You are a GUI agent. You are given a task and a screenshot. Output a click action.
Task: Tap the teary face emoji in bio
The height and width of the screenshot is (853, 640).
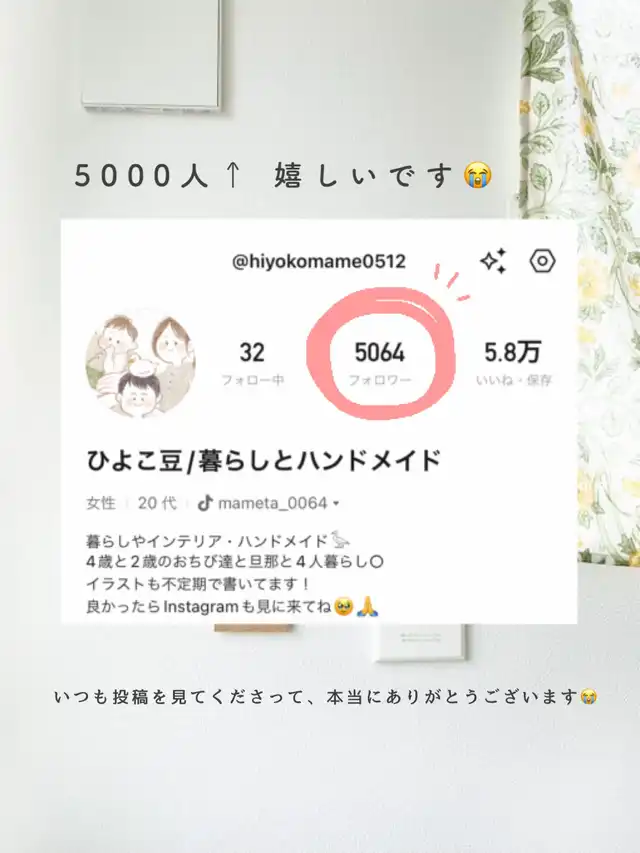[343, 606]
